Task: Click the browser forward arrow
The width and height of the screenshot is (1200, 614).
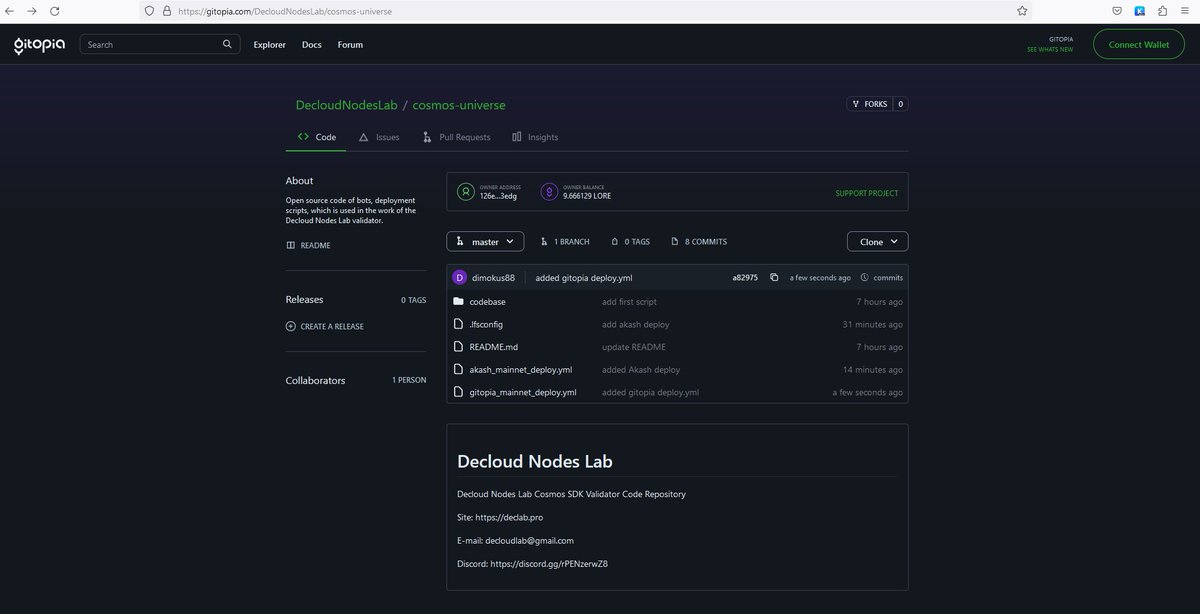Action: 32,10
